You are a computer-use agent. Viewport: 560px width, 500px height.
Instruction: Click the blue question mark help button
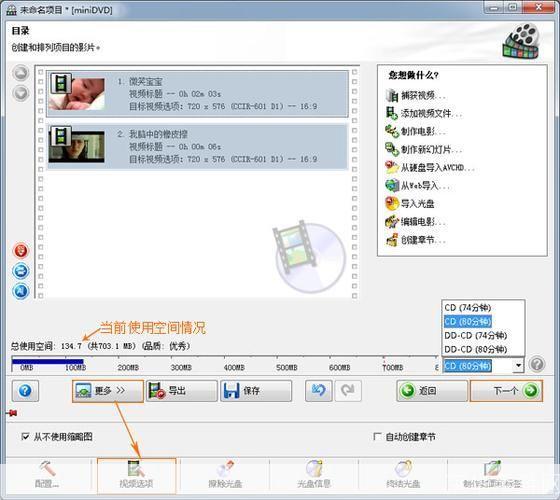coord(25,391)
